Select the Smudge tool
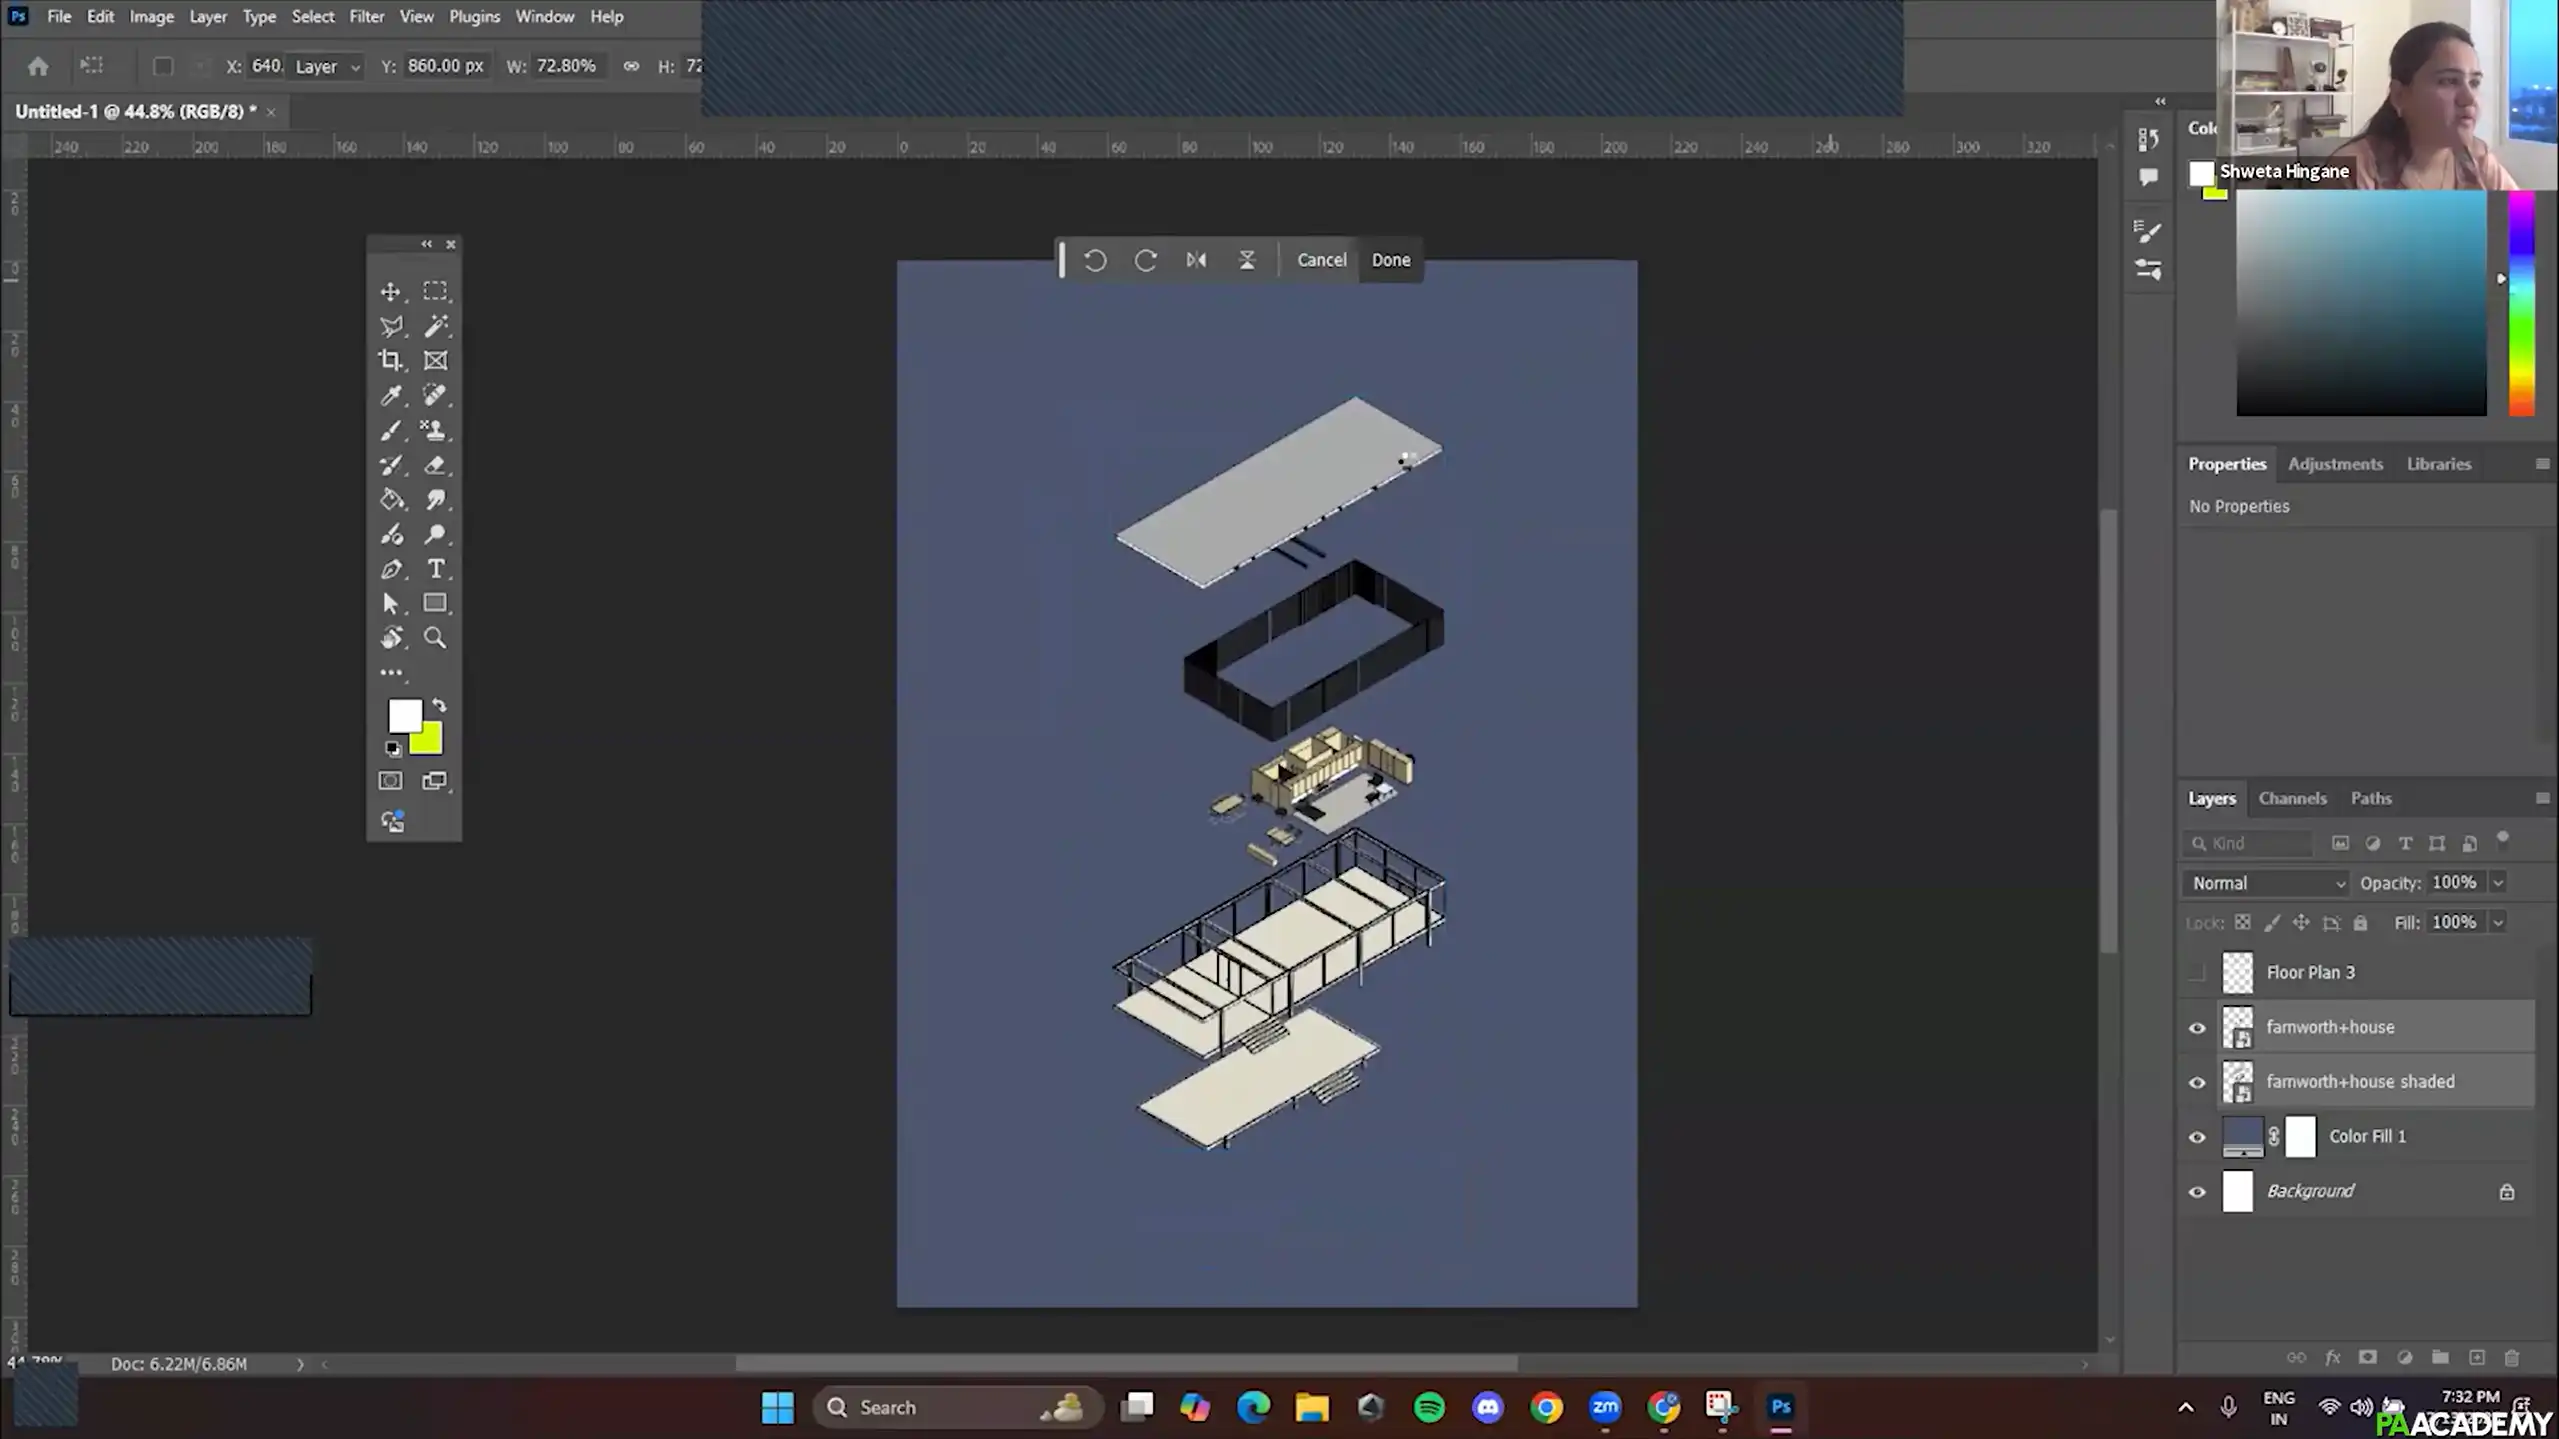Image resolution: width=2559 pixels, height=1439 pixels. (x=435, y=500)
